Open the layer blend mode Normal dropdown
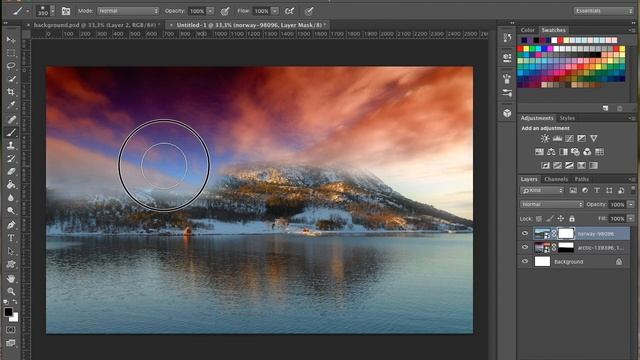The width and height of the screenshot is (640, 360). coord(551,204)
